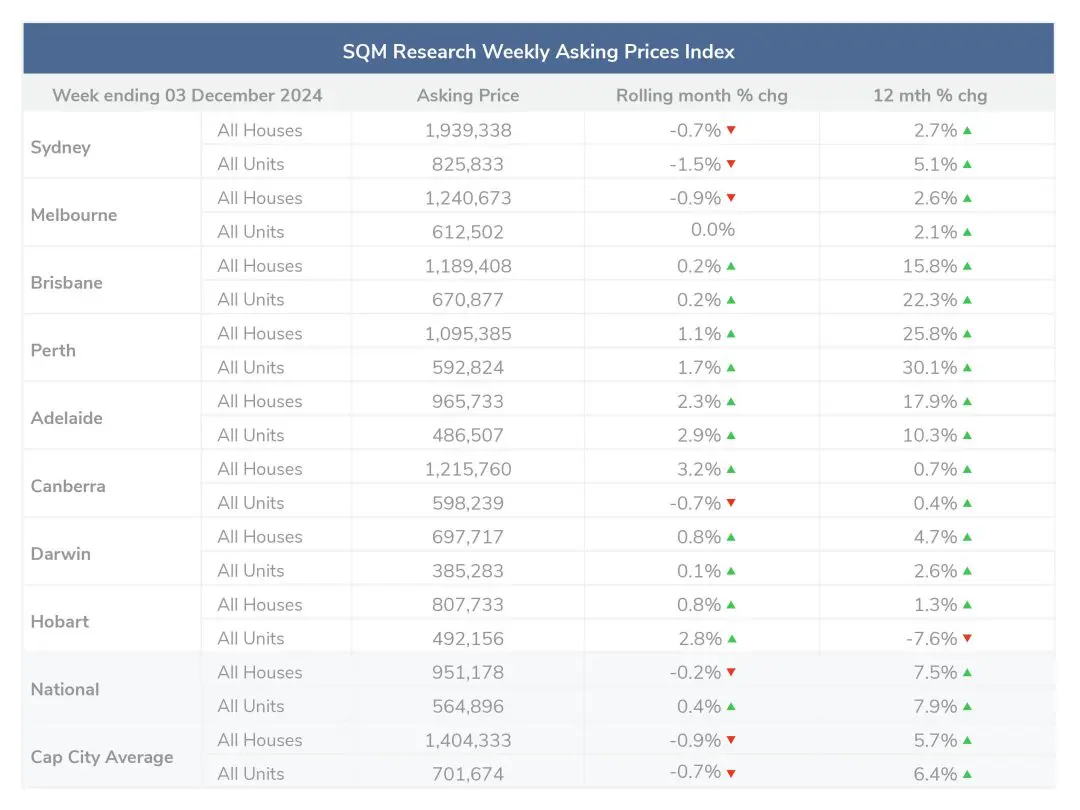Click the green up arrow beside Perth 30.1%

coord(967,367)
